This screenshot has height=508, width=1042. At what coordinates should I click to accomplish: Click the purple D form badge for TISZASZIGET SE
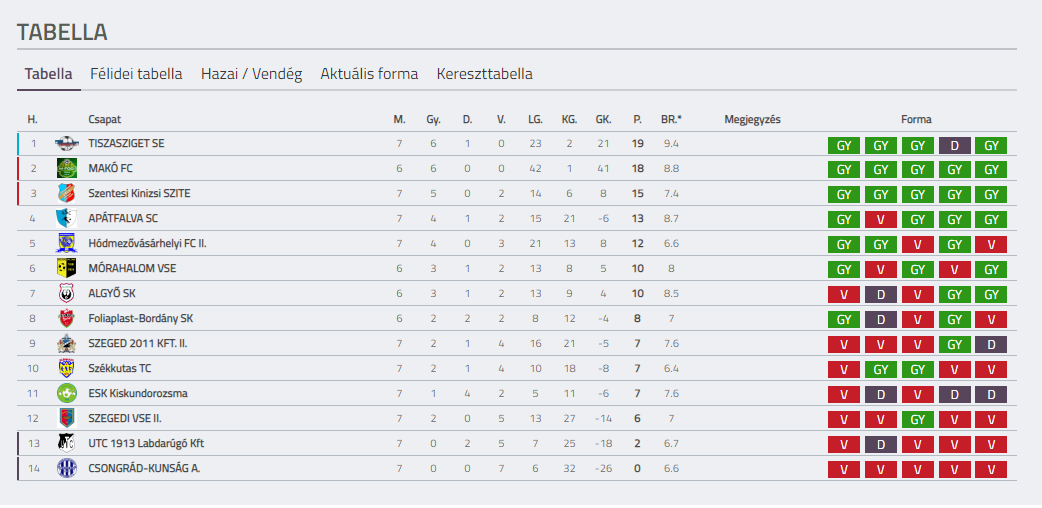pos(954,146)
